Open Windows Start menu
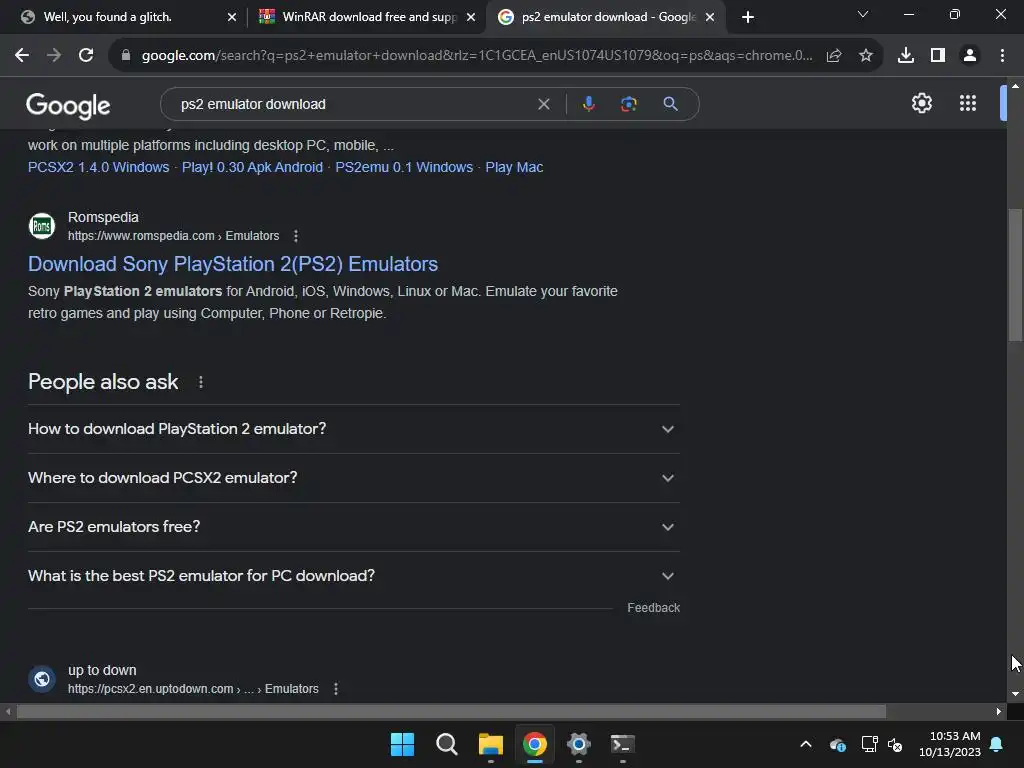The height and width of the screenshot is (768, 1024). 402,744
